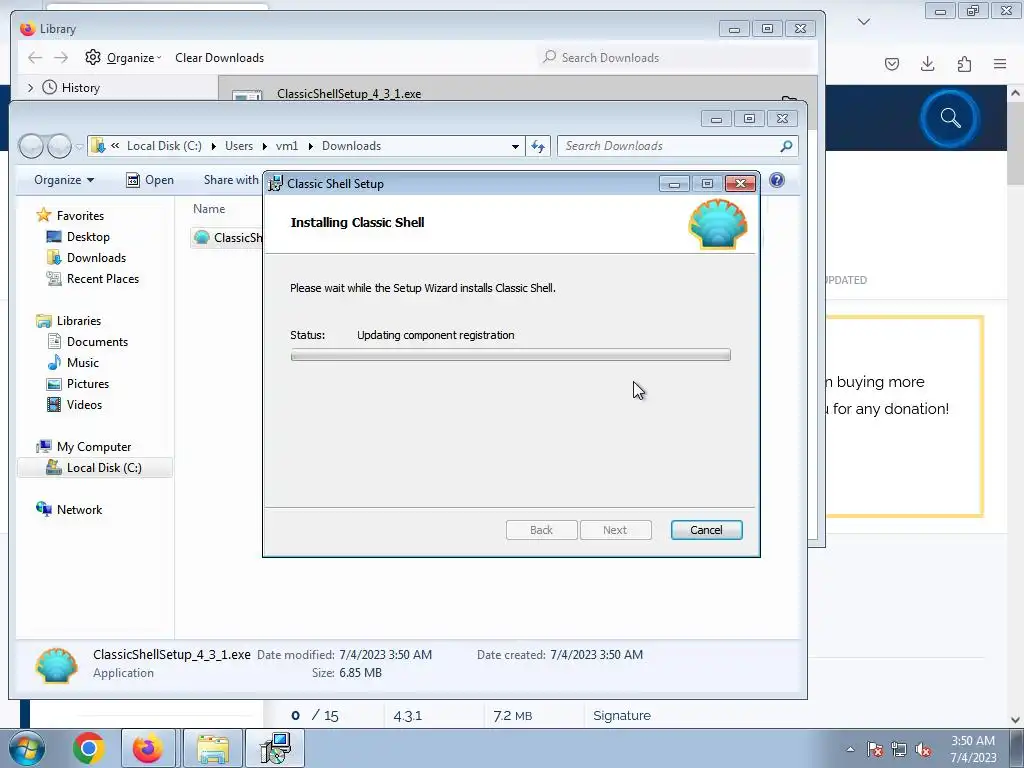Sort by the Name column header
1024x768 pixels.
pos(209,209)
